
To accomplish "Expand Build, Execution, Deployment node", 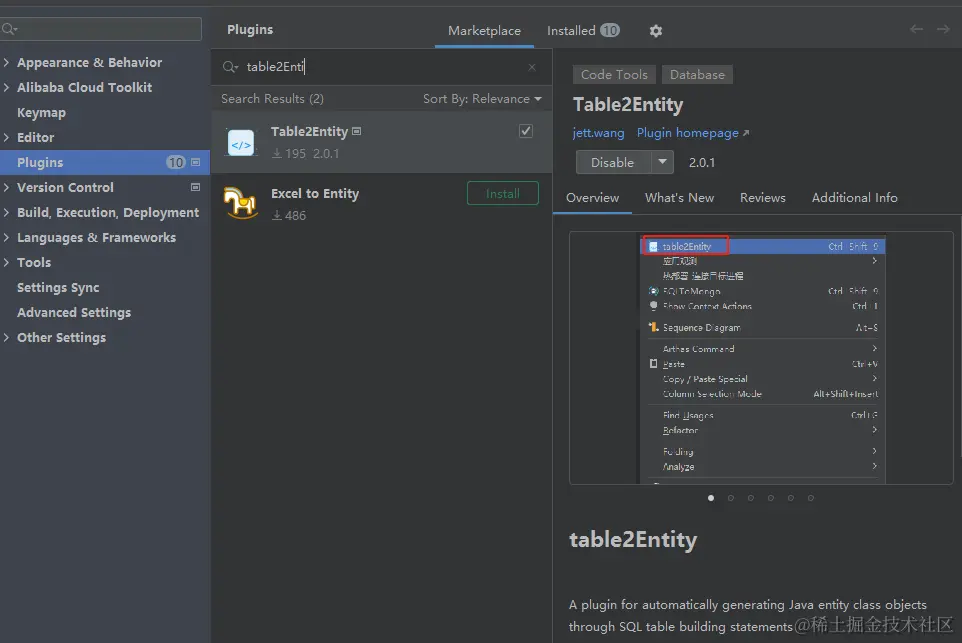I will coord(6,212).
